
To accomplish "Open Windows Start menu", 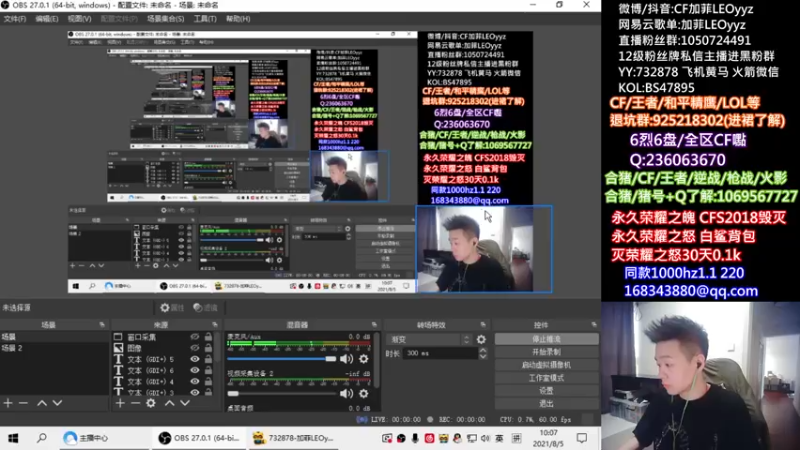I will pyautogui.click(x=13, y=438).
